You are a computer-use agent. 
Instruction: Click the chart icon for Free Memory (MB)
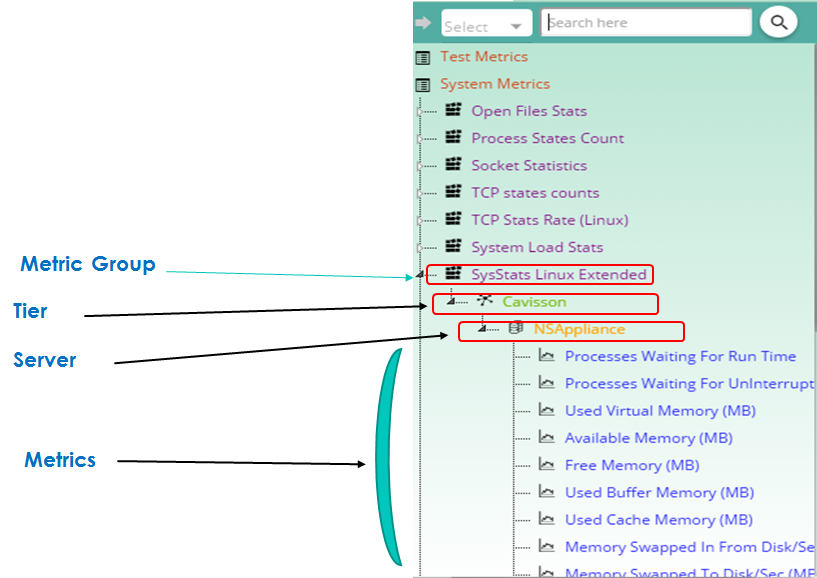coord(547,465)
